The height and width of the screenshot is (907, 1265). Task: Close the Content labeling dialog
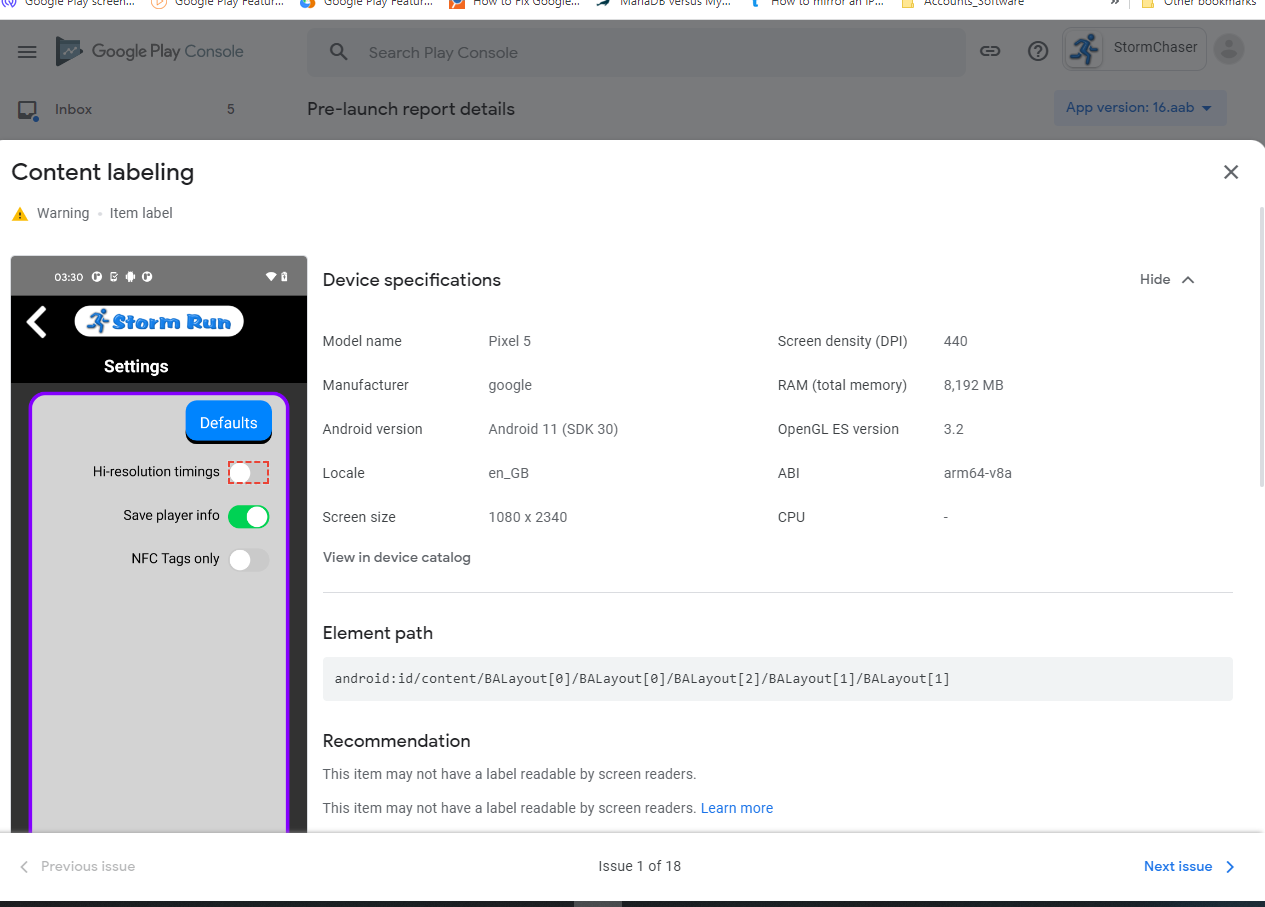click(1231, 172)
